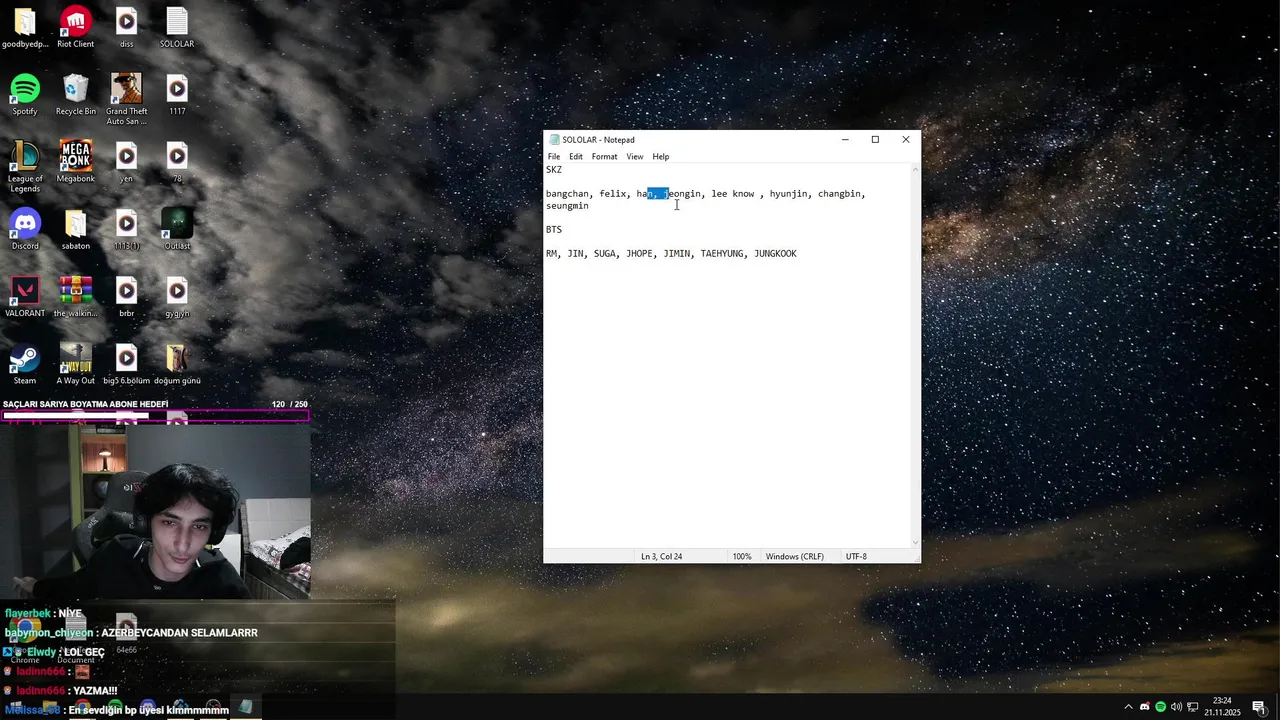Click the word 'hyunjin'

coord(788,194)
